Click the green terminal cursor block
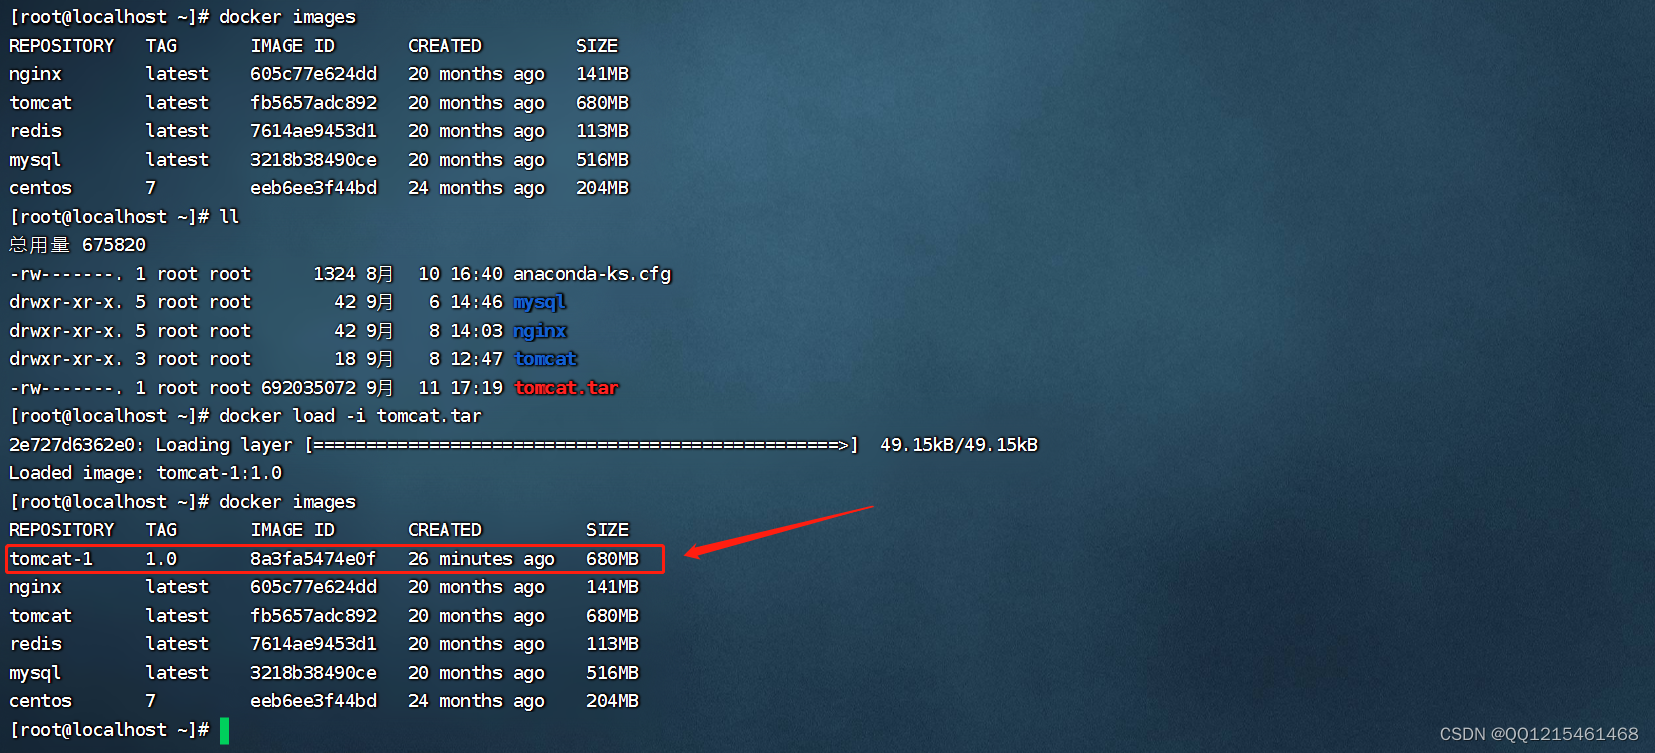 tap(224, 731)
